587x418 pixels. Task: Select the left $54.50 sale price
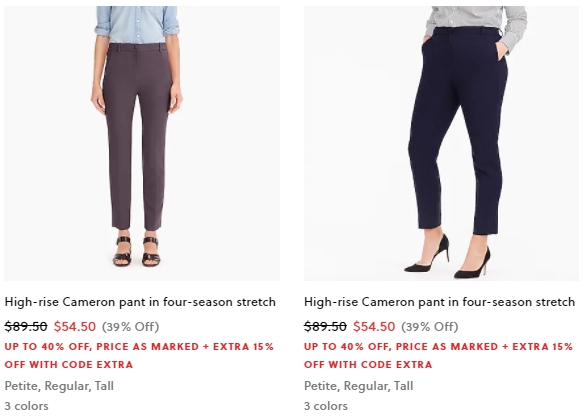tap(75, 327)
